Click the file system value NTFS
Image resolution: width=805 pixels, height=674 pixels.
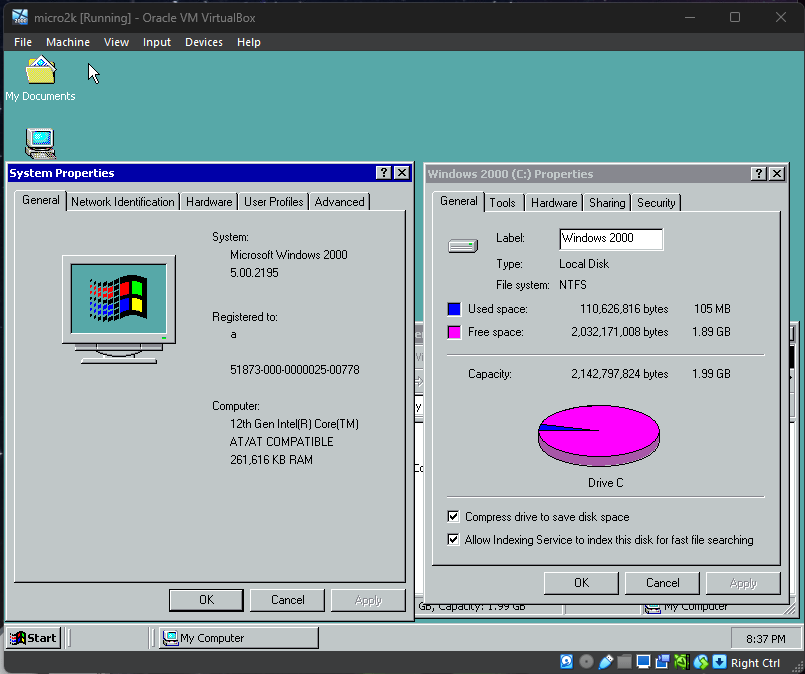coord(572,285)
